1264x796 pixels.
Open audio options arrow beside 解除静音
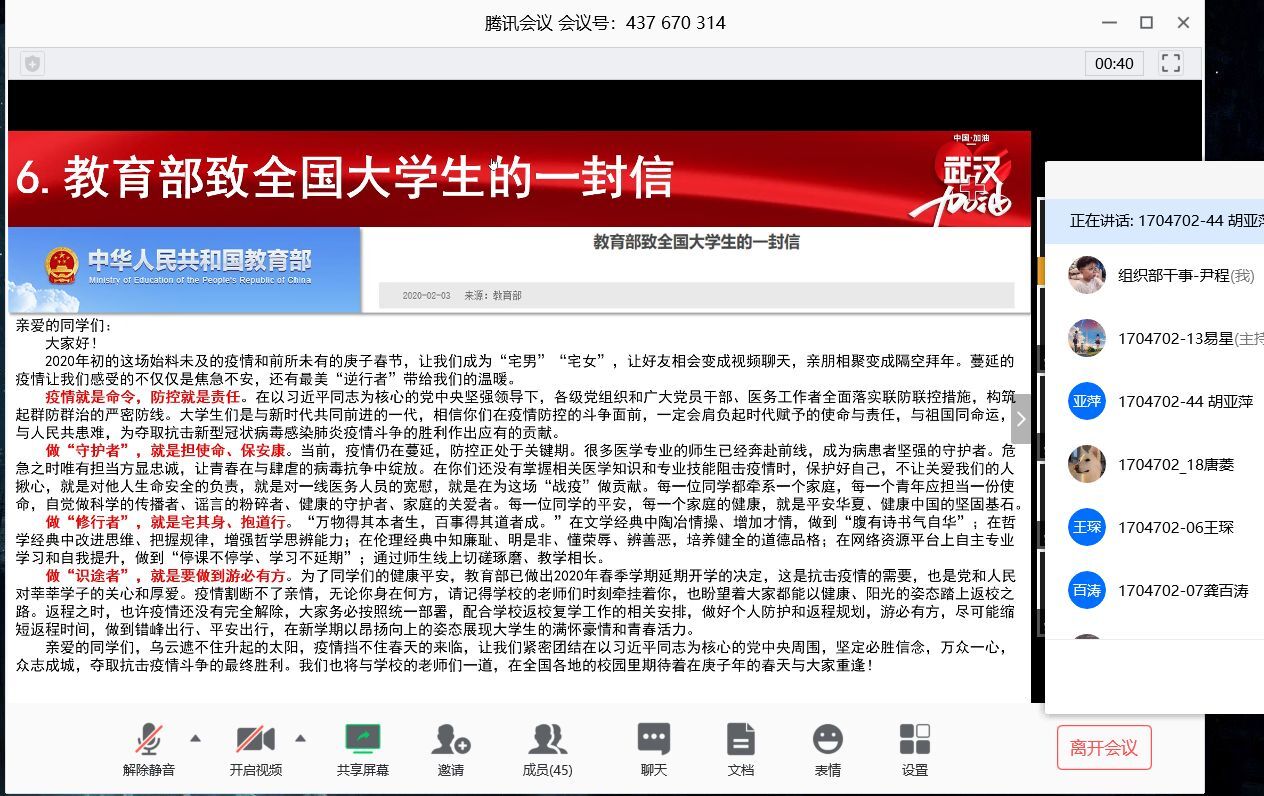[195, 738]
